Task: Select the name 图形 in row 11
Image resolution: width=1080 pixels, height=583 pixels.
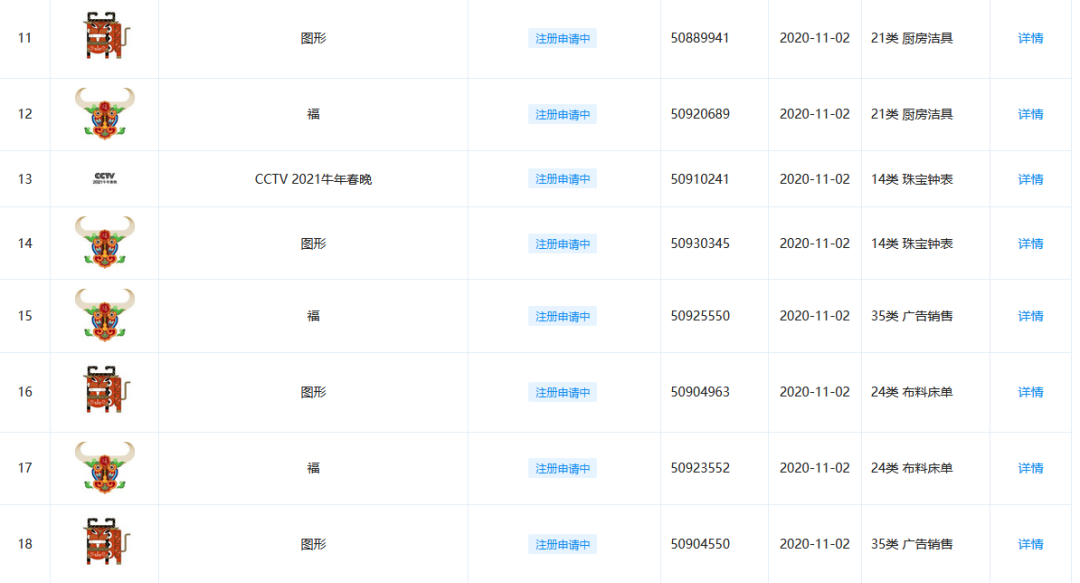Action: coord(313,38)
